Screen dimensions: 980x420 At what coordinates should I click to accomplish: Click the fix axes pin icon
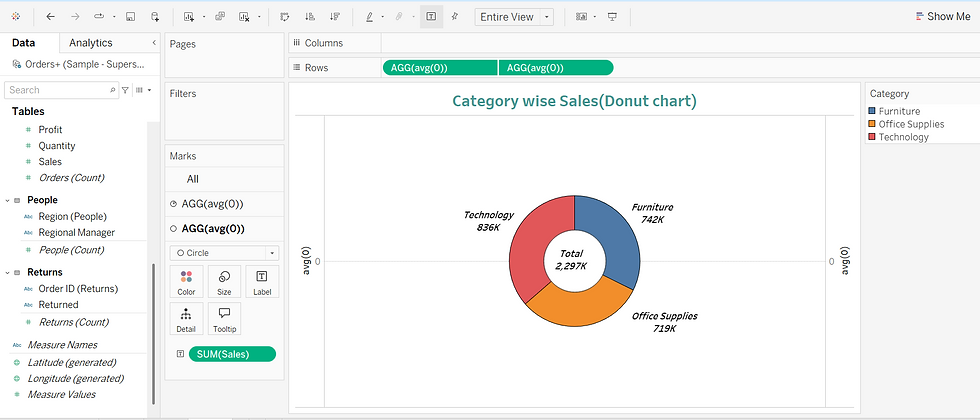point(454,17)
